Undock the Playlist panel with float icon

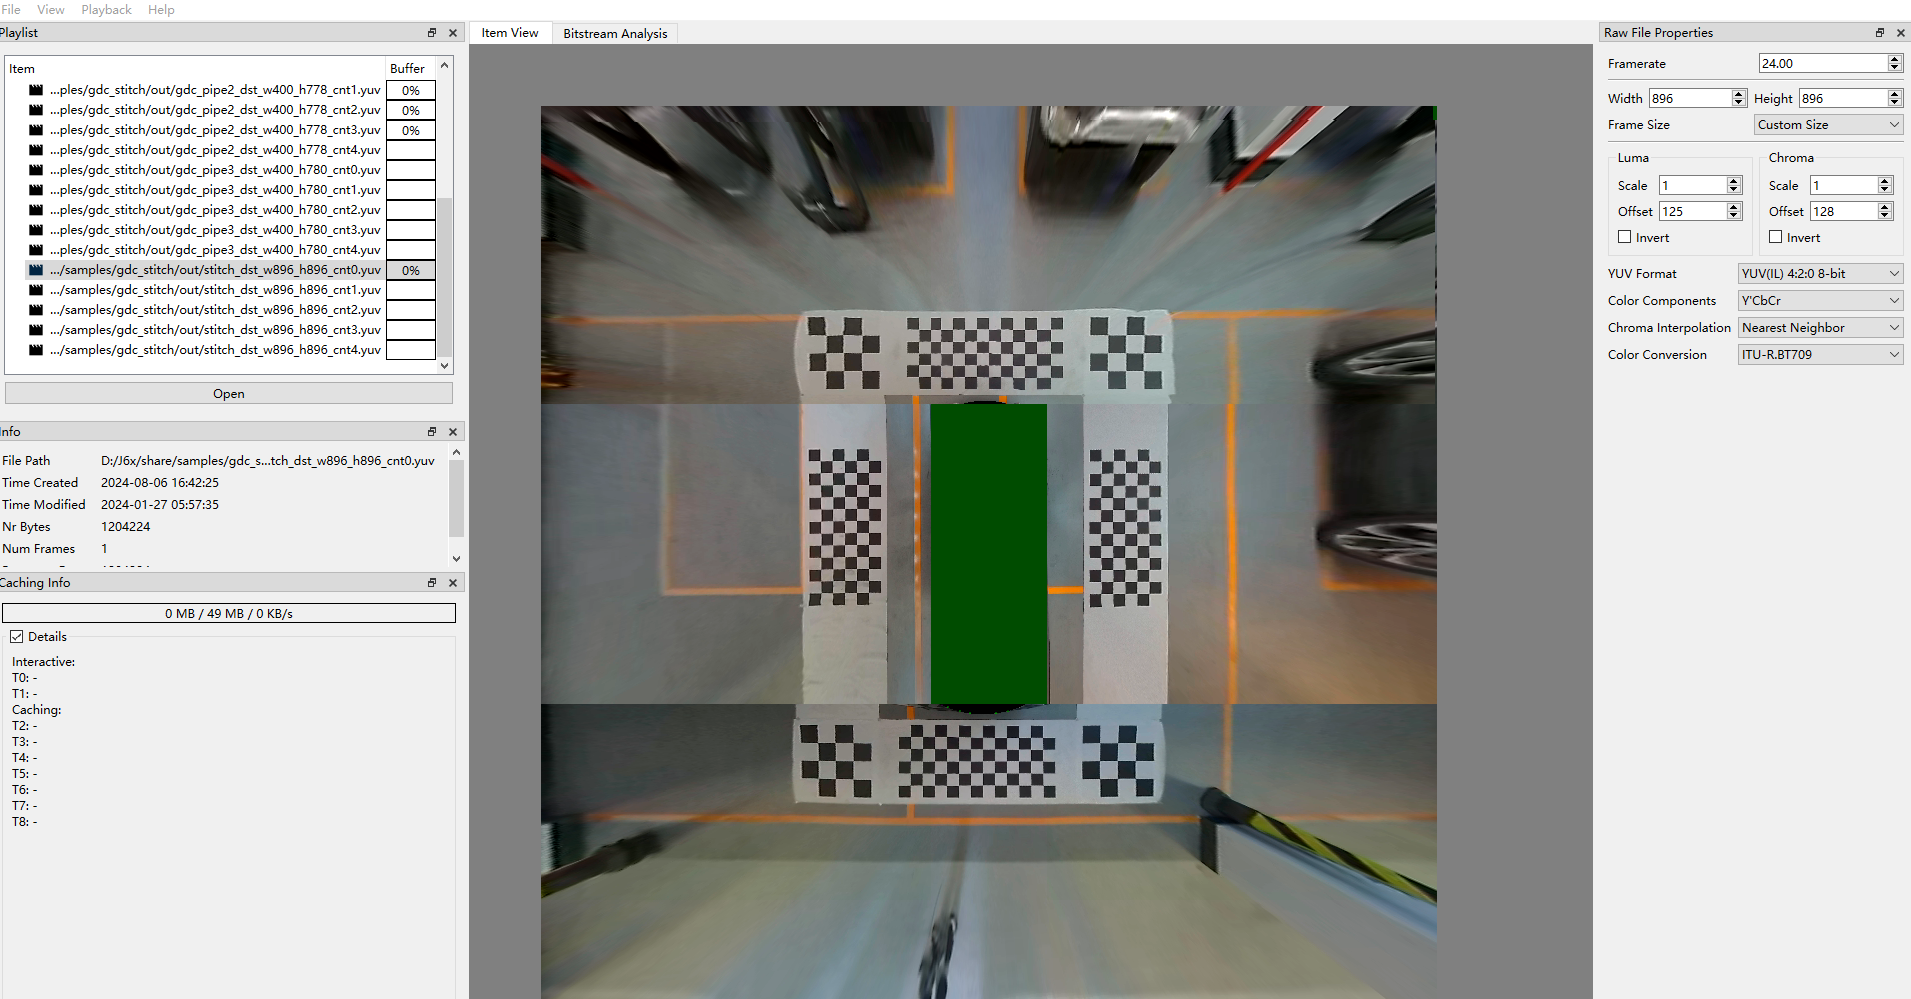432,33
